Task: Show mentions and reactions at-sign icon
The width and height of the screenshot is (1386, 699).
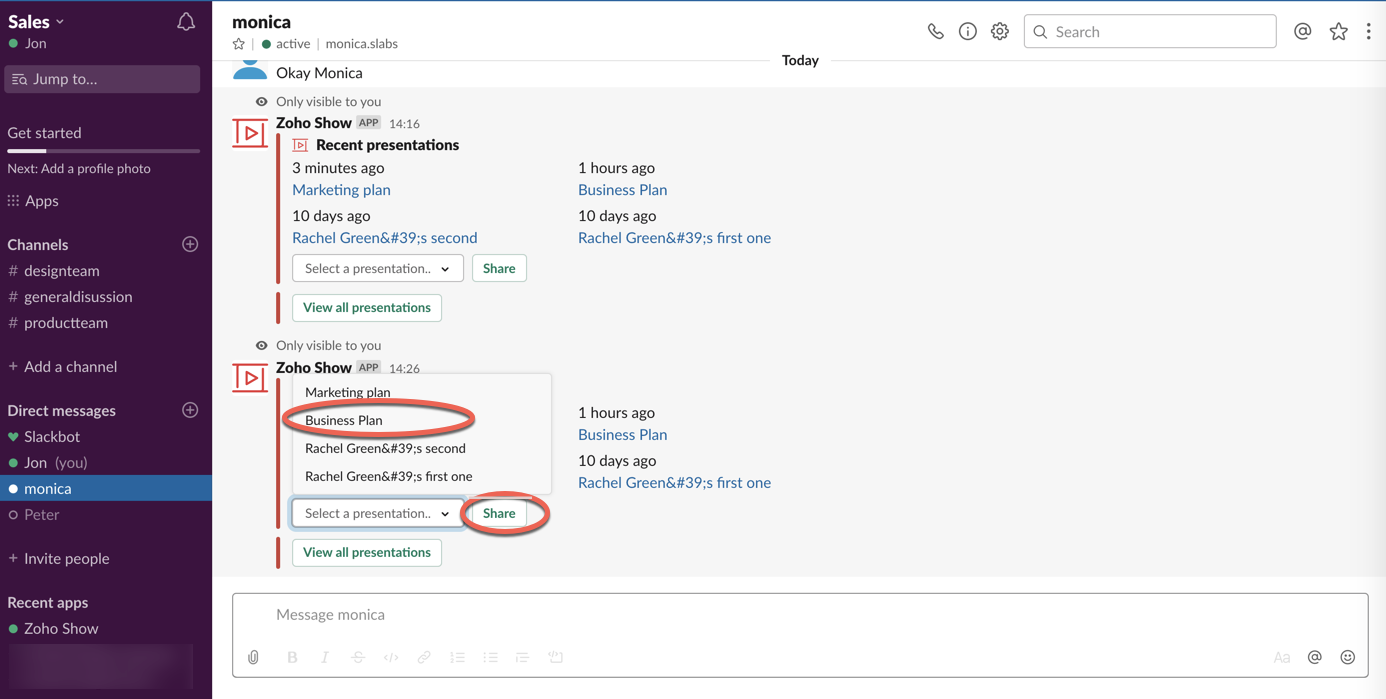Action: 1302,32
